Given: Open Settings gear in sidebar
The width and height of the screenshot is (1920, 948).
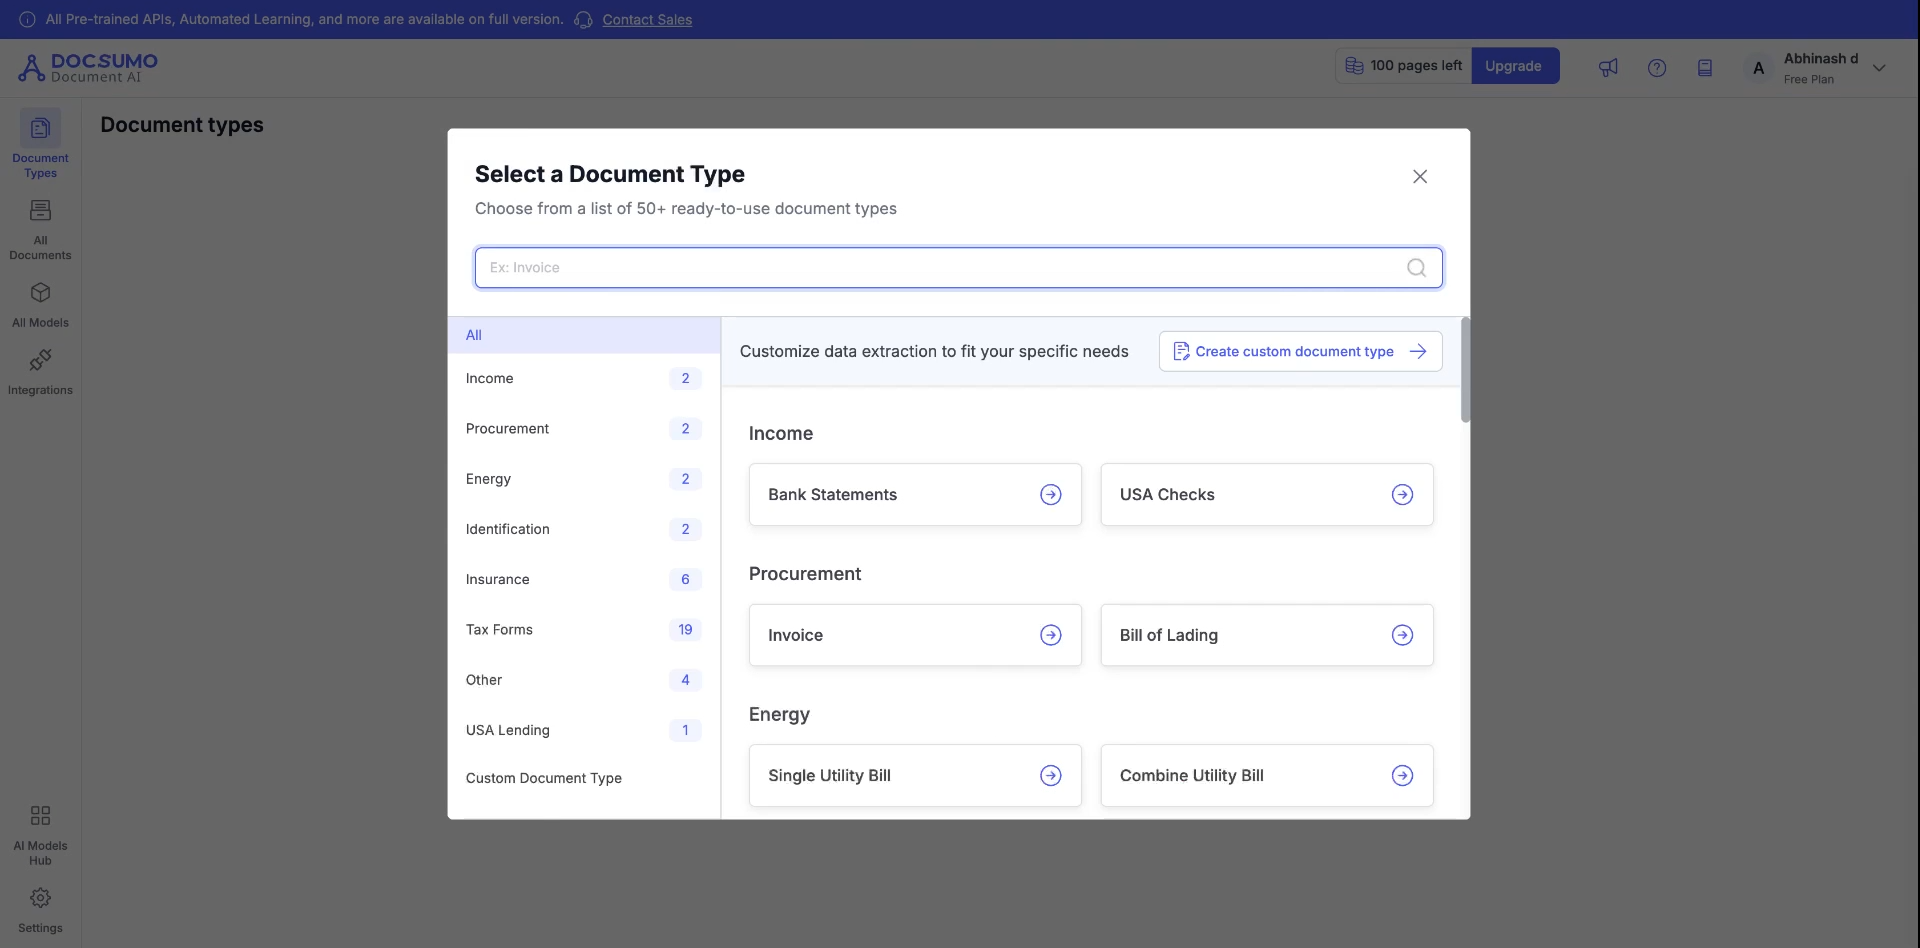Looking at the screenshot, I should coord(40,909).
